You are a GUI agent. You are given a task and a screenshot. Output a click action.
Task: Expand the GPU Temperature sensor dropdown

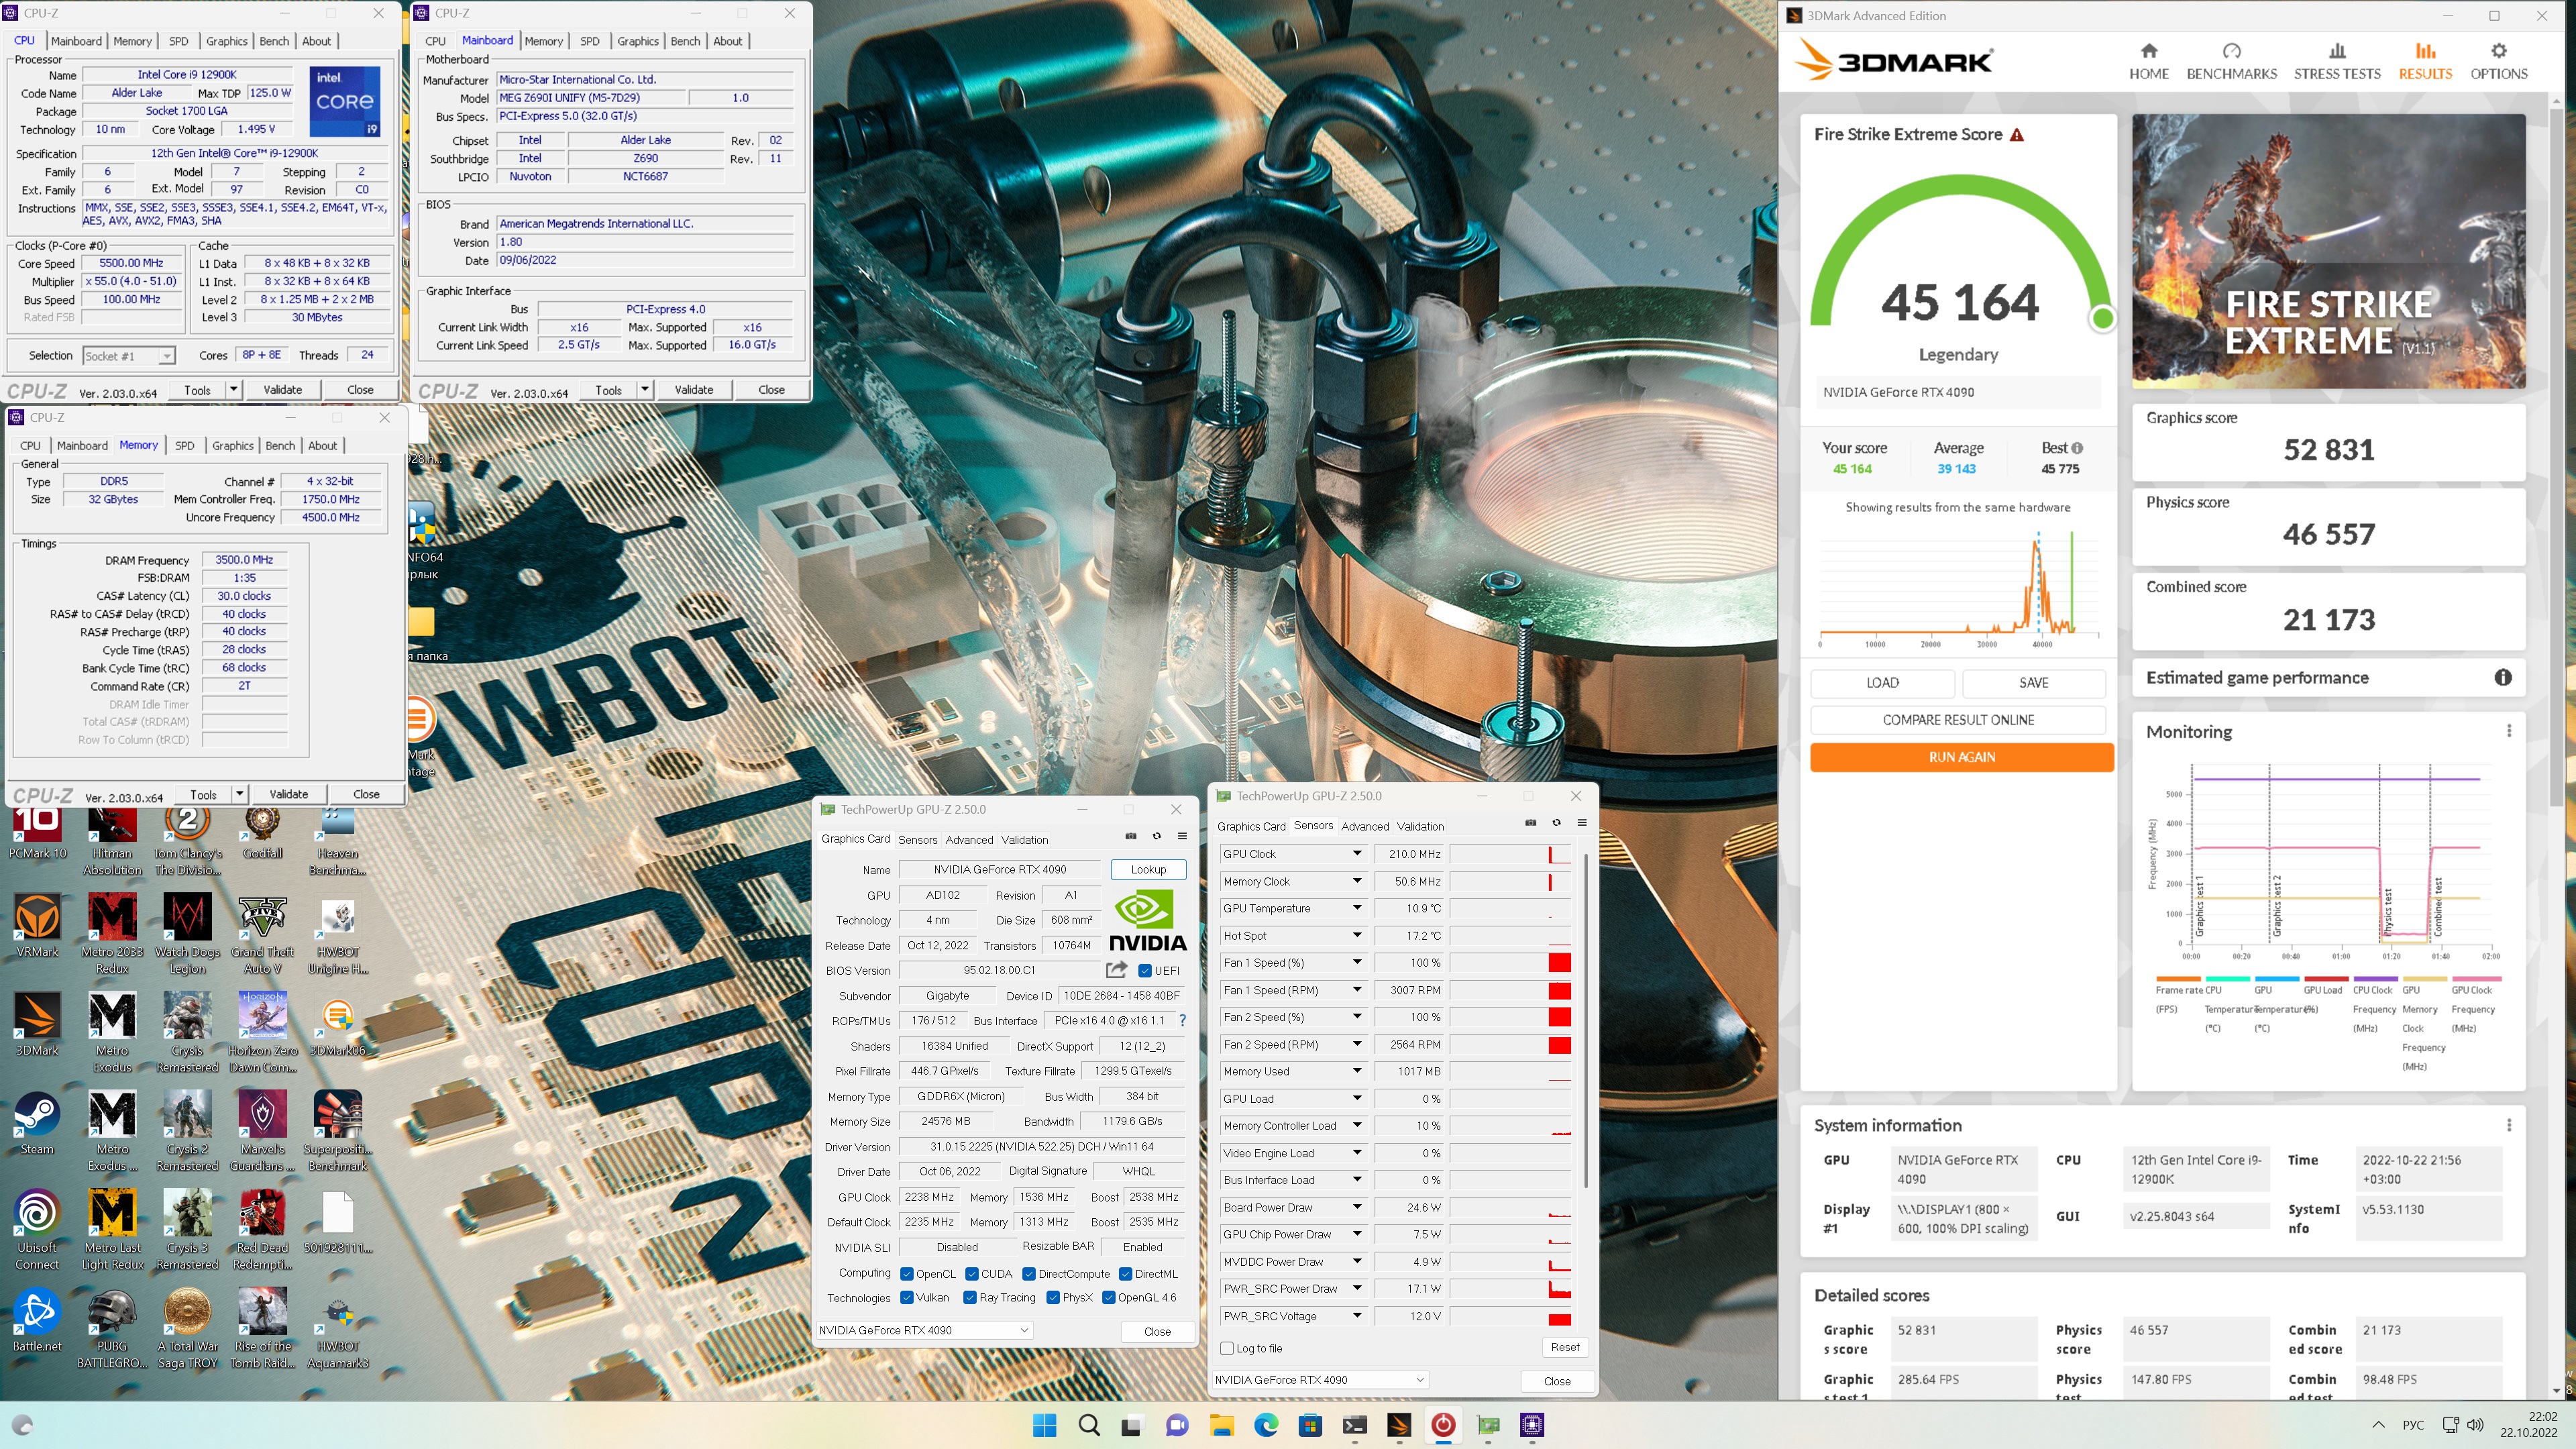click(x=1356, y=908)
